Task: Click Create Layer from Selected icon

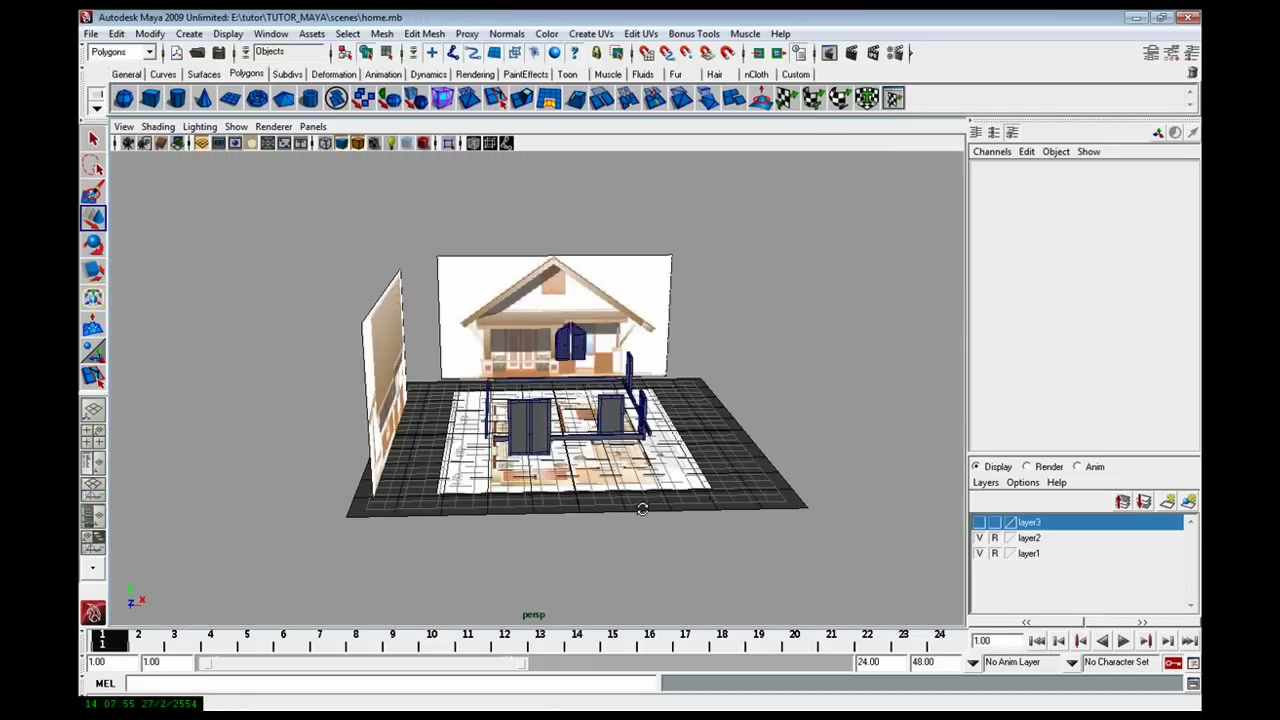Action: [1188, 502]
